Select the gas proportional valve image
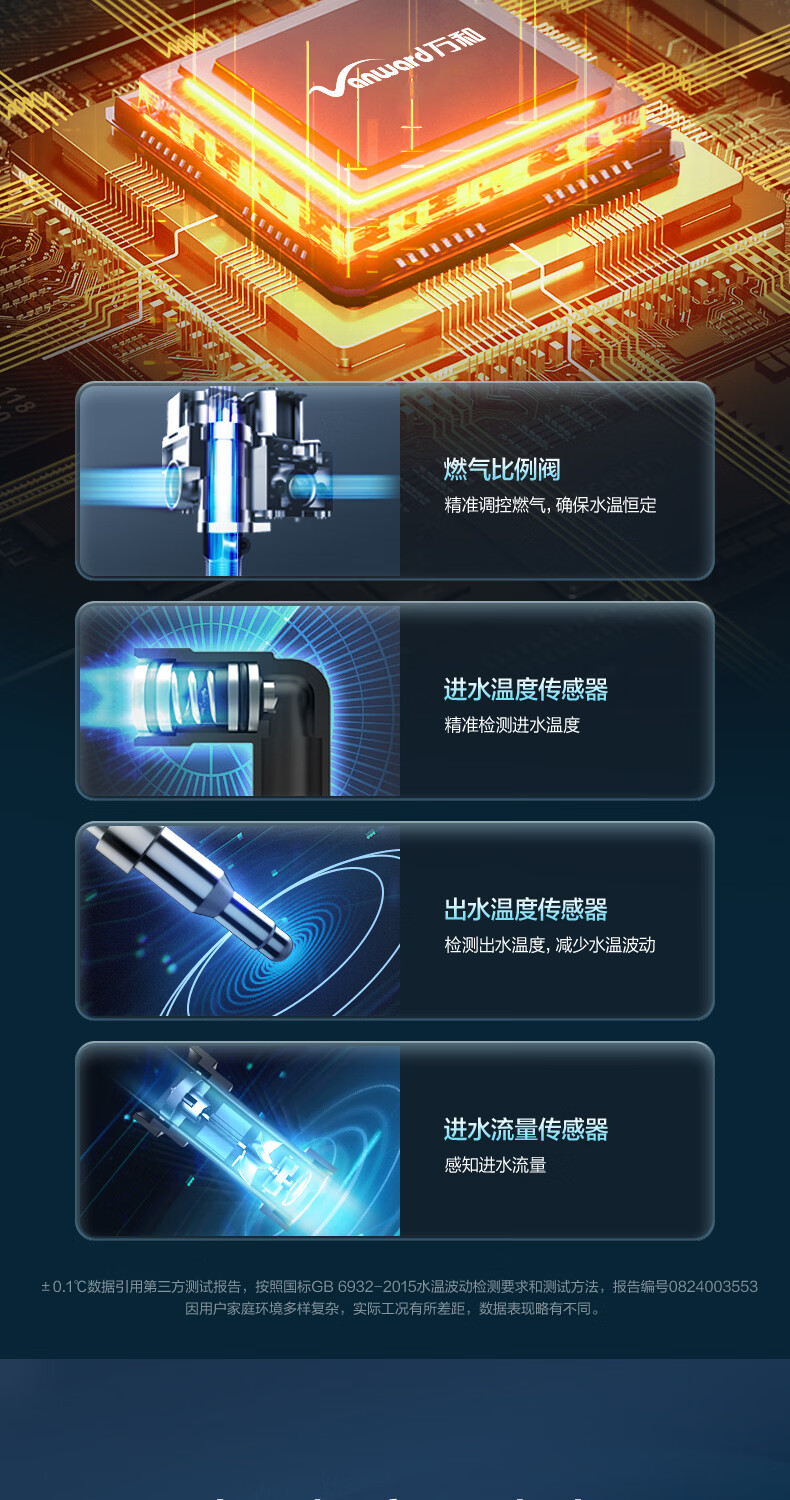The width and height of the screenshot is (790, 1500). (240, 481)
